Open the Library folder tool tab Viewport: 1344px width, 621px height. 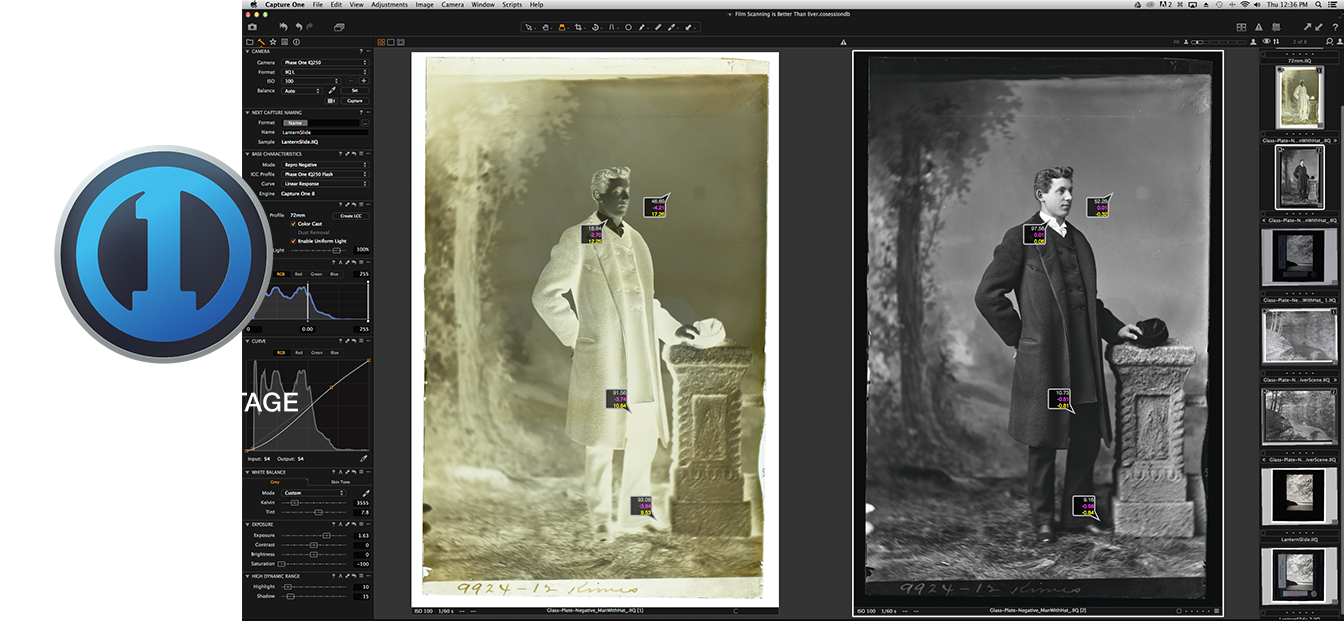click(x=250, y=42)
